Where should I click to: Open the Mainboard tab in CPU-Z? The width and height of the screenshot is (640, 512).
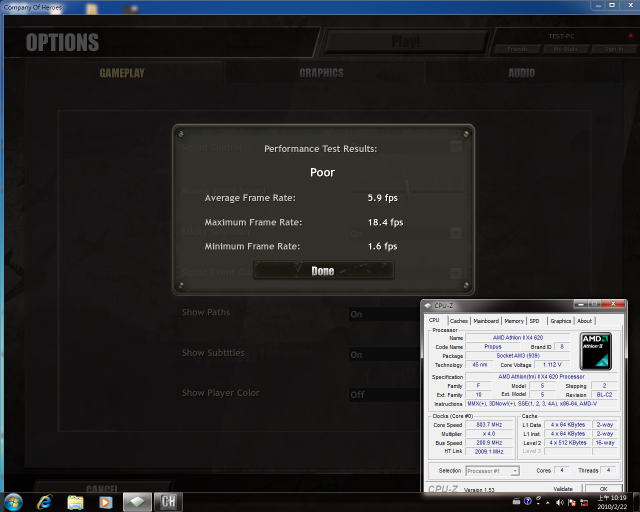pos(486,321)
